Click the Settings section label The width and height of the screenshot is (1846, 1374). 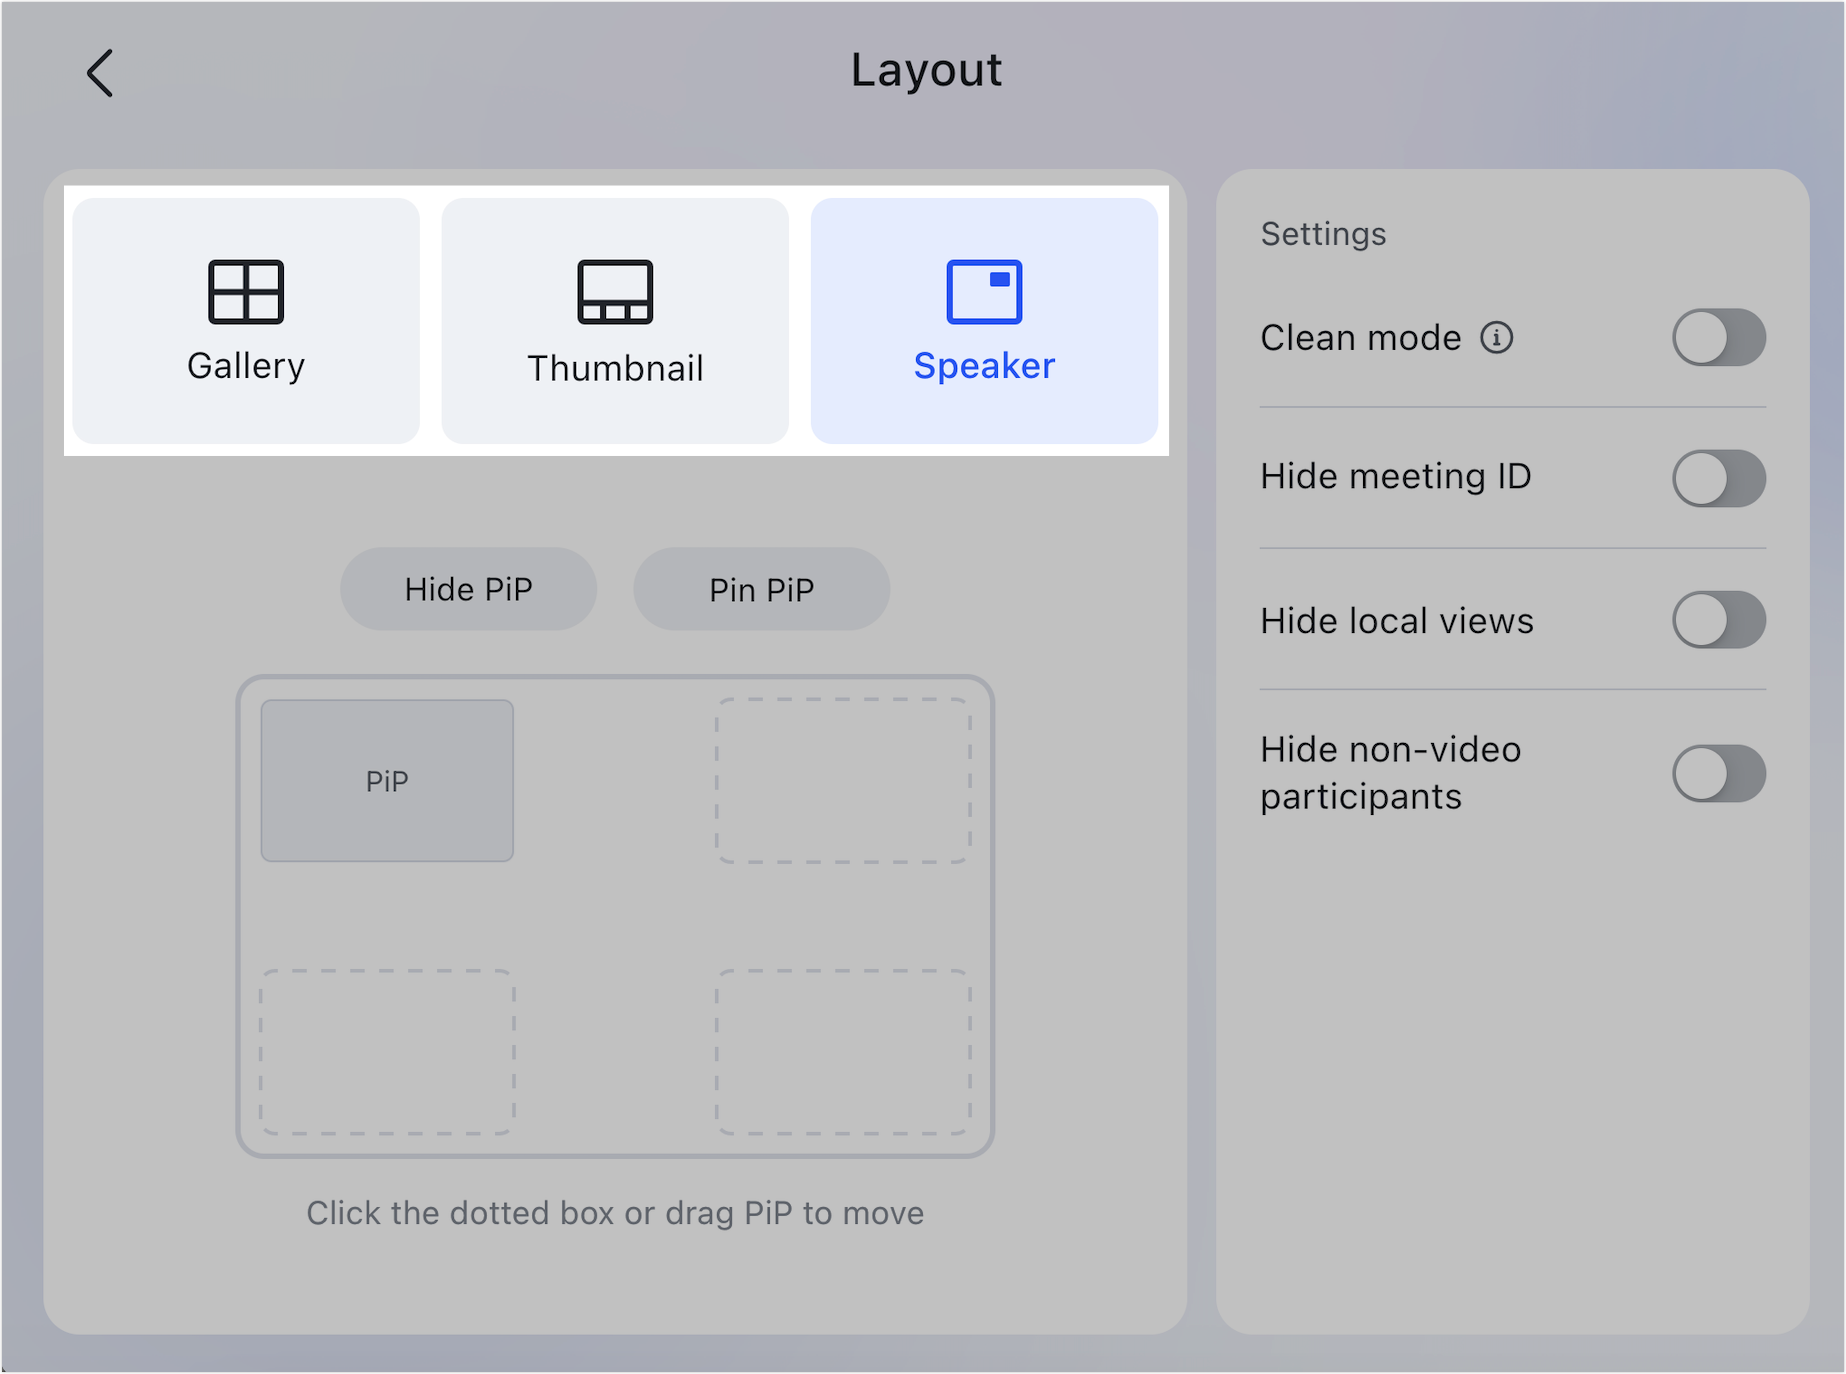click(x=1322, y=233)
